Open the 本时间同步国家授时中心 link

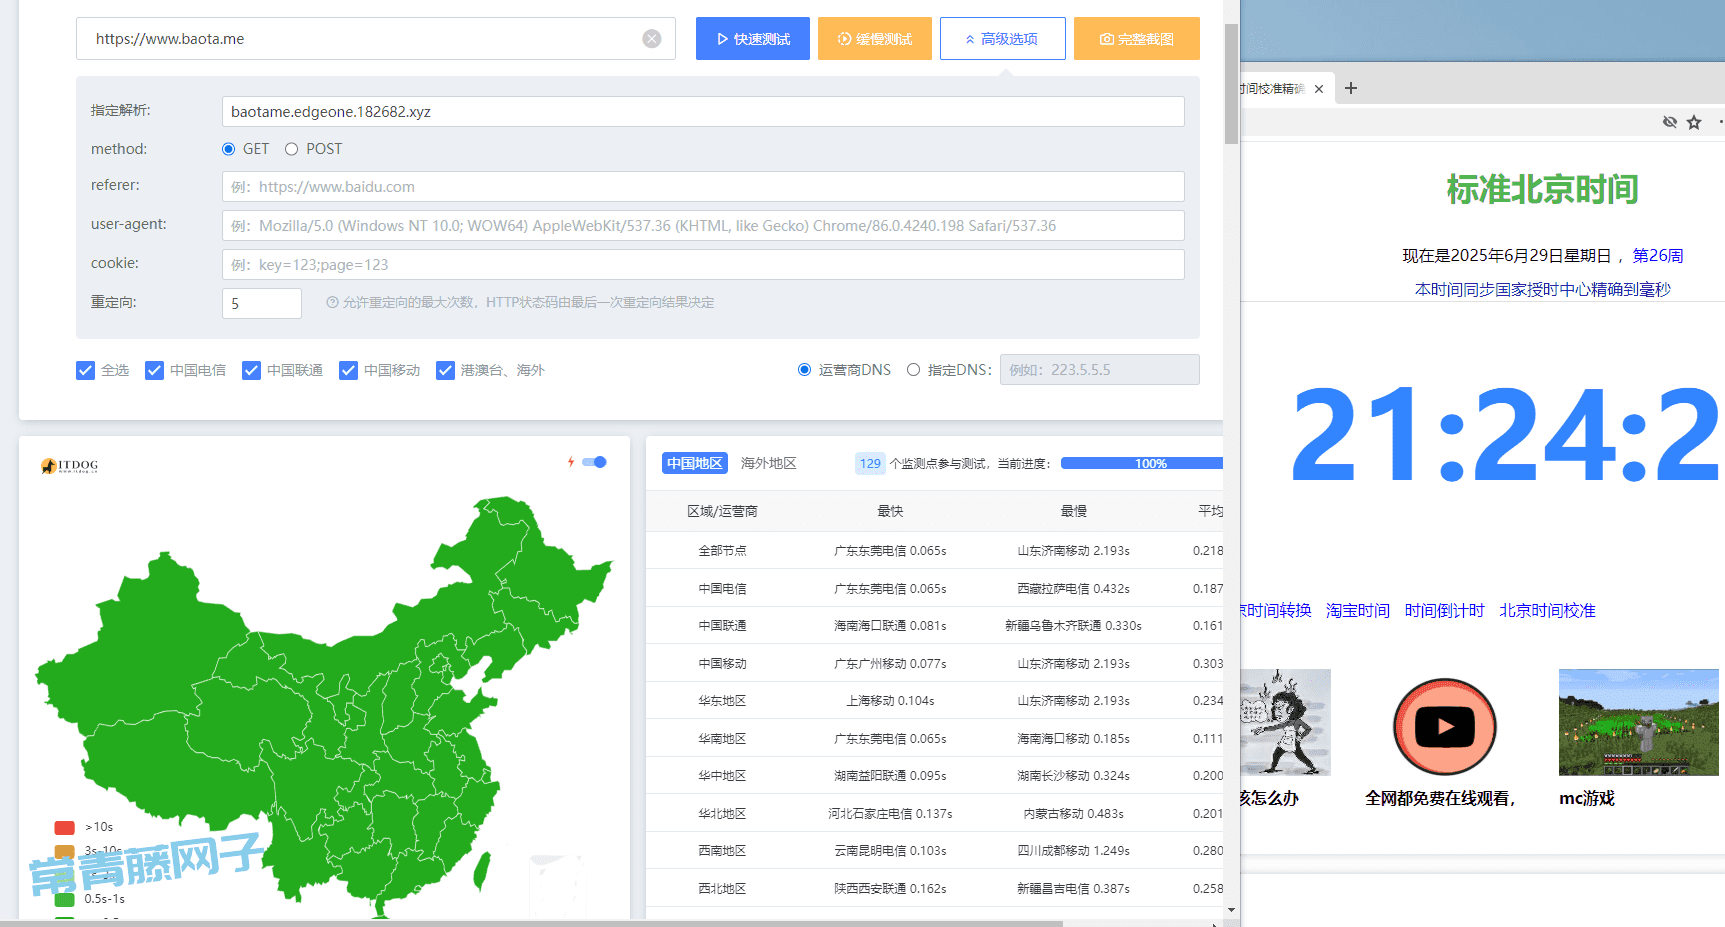(1543, 289)
